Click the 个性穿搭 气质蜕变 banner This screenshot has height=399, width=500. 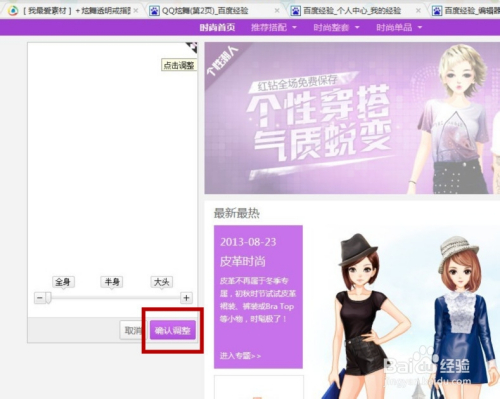[x=352, y=118]
